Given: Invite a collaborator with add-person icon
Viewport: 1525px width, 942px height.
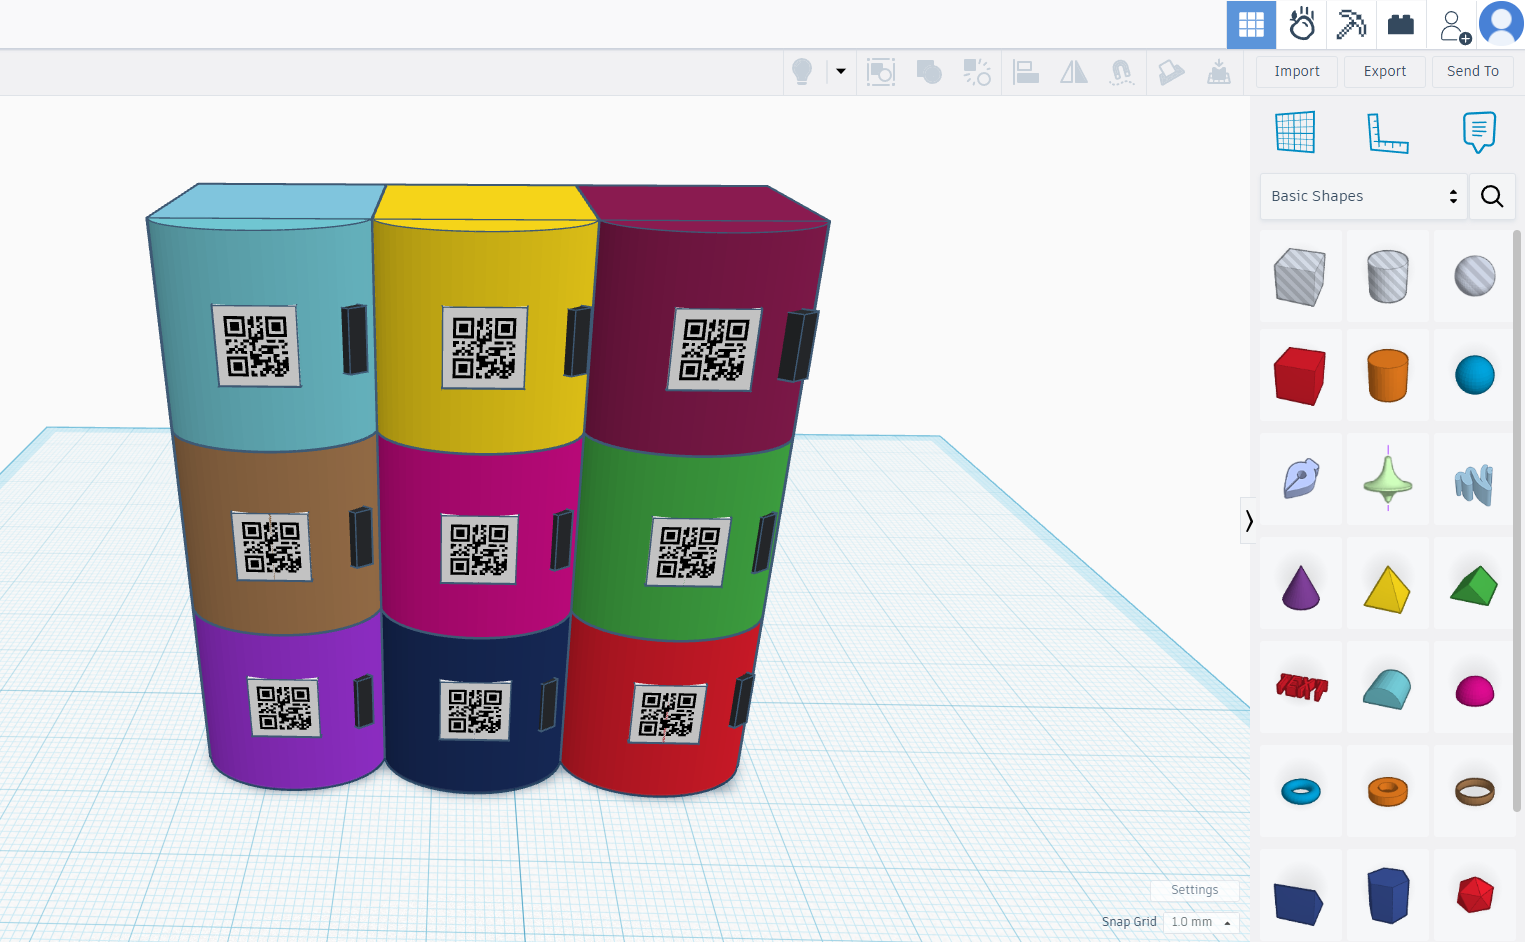Looking at the screenshot, I should (1454, 26).
